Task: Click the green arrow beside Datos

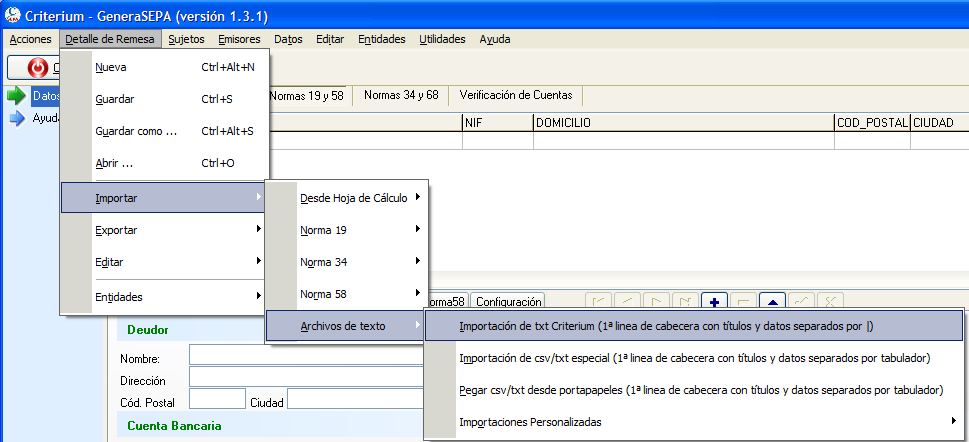Action: pyautogui.click(x=17, y=96)
